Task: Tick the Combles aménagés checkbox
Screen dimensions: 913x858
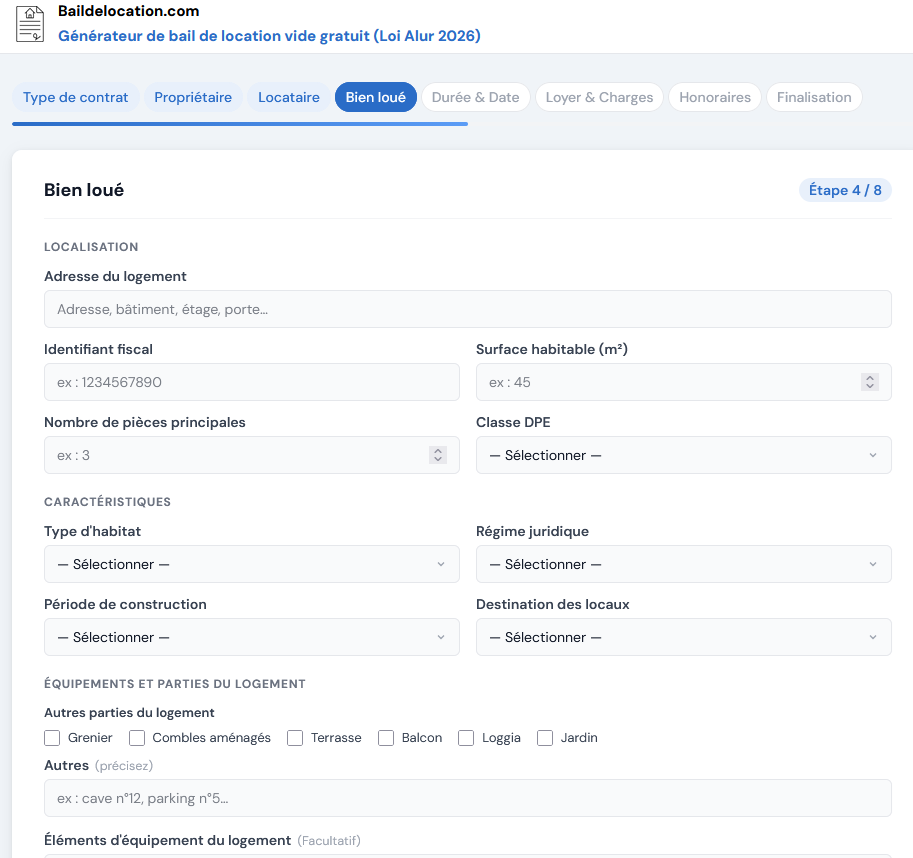Action: click(137, 738)
